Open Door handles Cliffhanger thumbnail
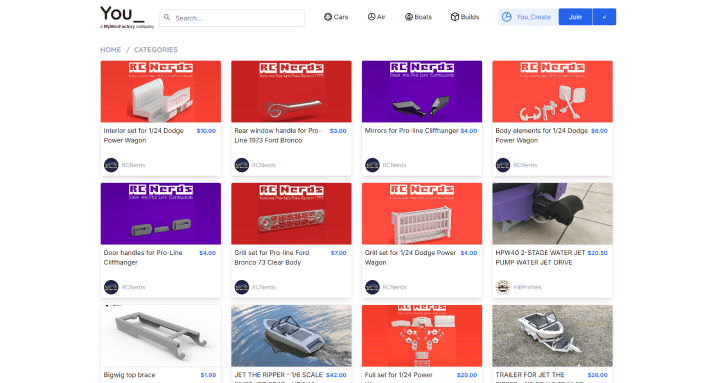The image size is (711, 383). point(161,213)
